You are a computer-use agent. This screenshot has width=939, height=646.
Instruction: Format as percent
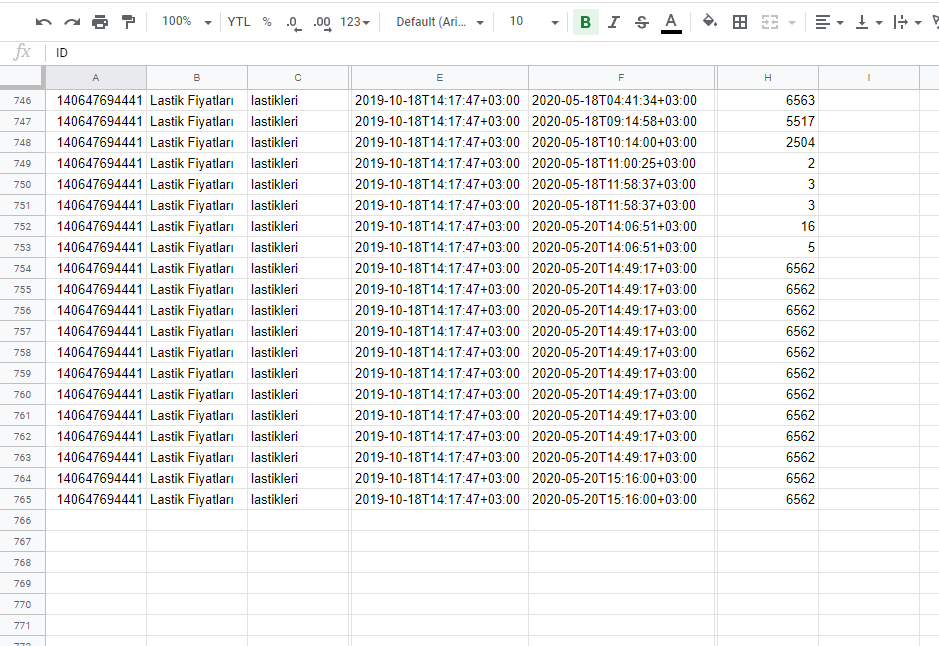267,22
